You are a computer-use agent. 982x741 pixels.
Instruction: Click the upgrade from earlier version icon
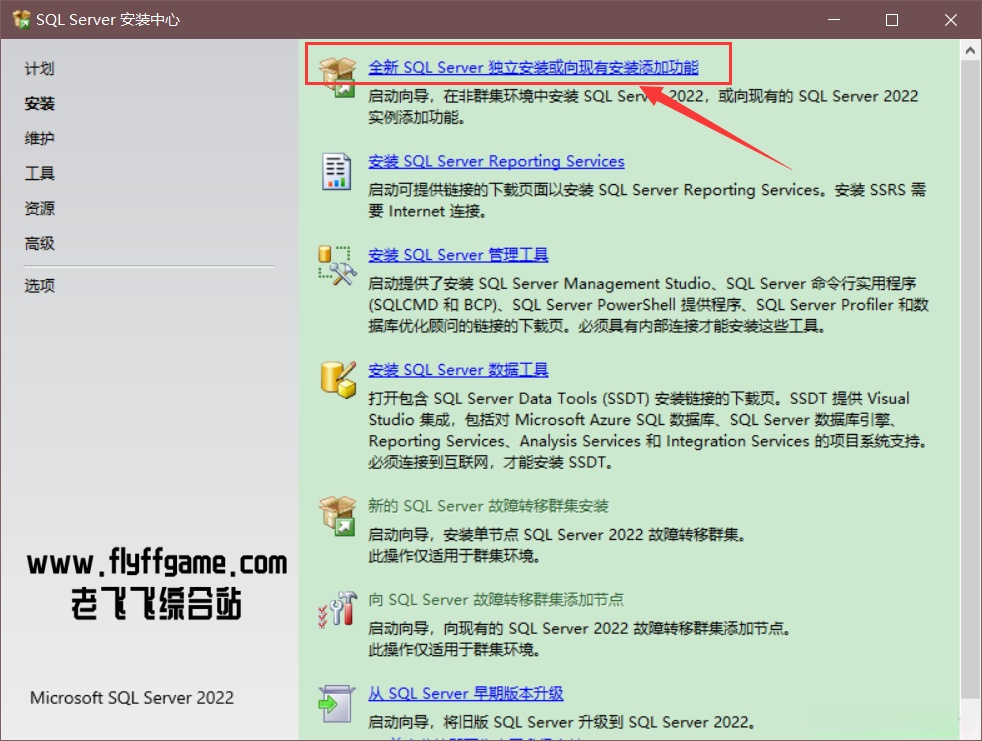click(336, 703)
